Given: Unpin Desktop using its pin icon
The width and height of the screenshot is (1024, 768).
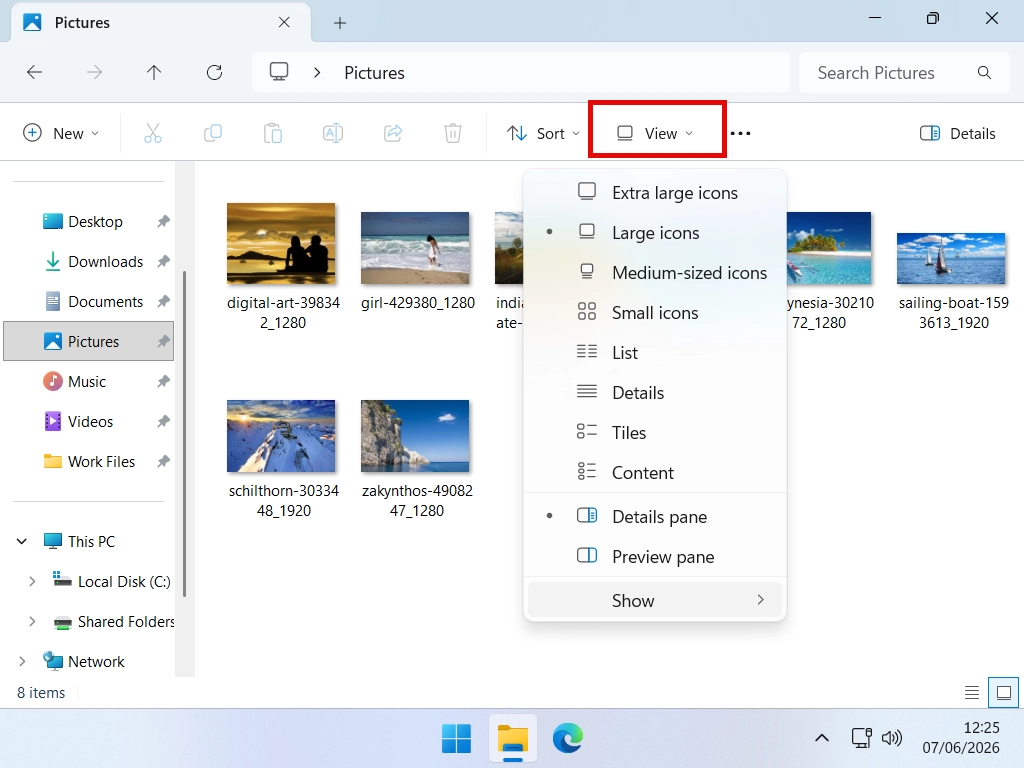Looking at the screenshot, I should pyautogui.click(x=163, y=221).
